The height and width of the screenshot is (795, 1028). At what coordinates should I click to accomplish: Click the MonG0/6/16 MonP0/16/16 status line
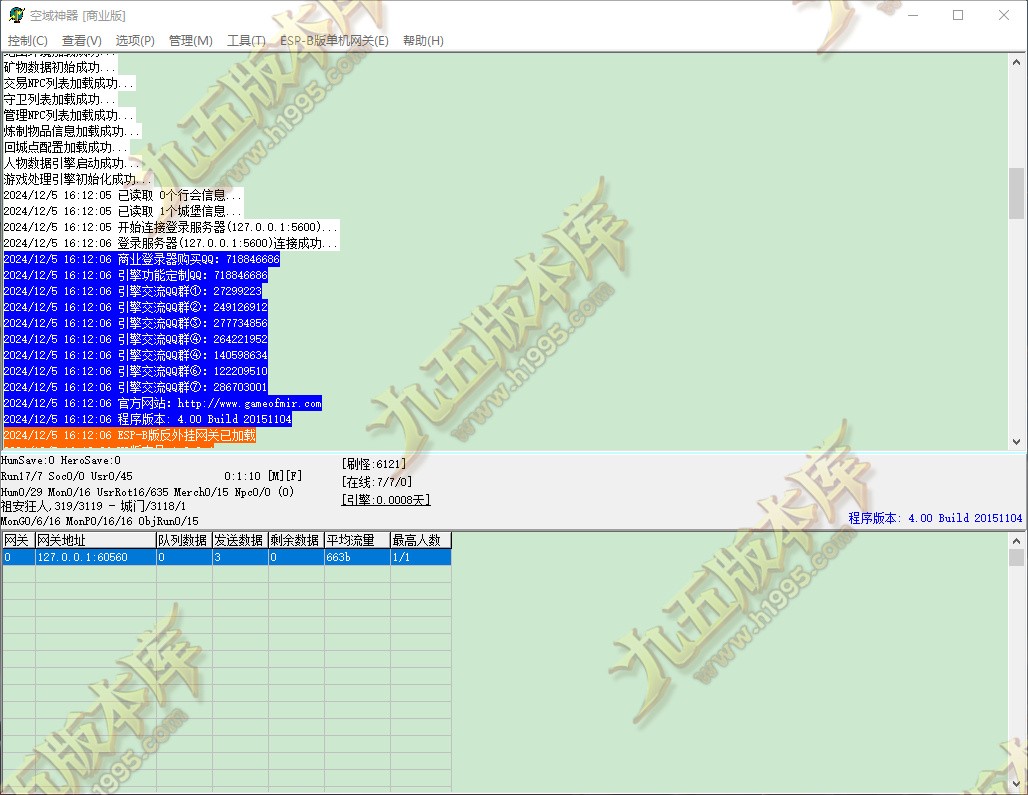tap(100, 521)
